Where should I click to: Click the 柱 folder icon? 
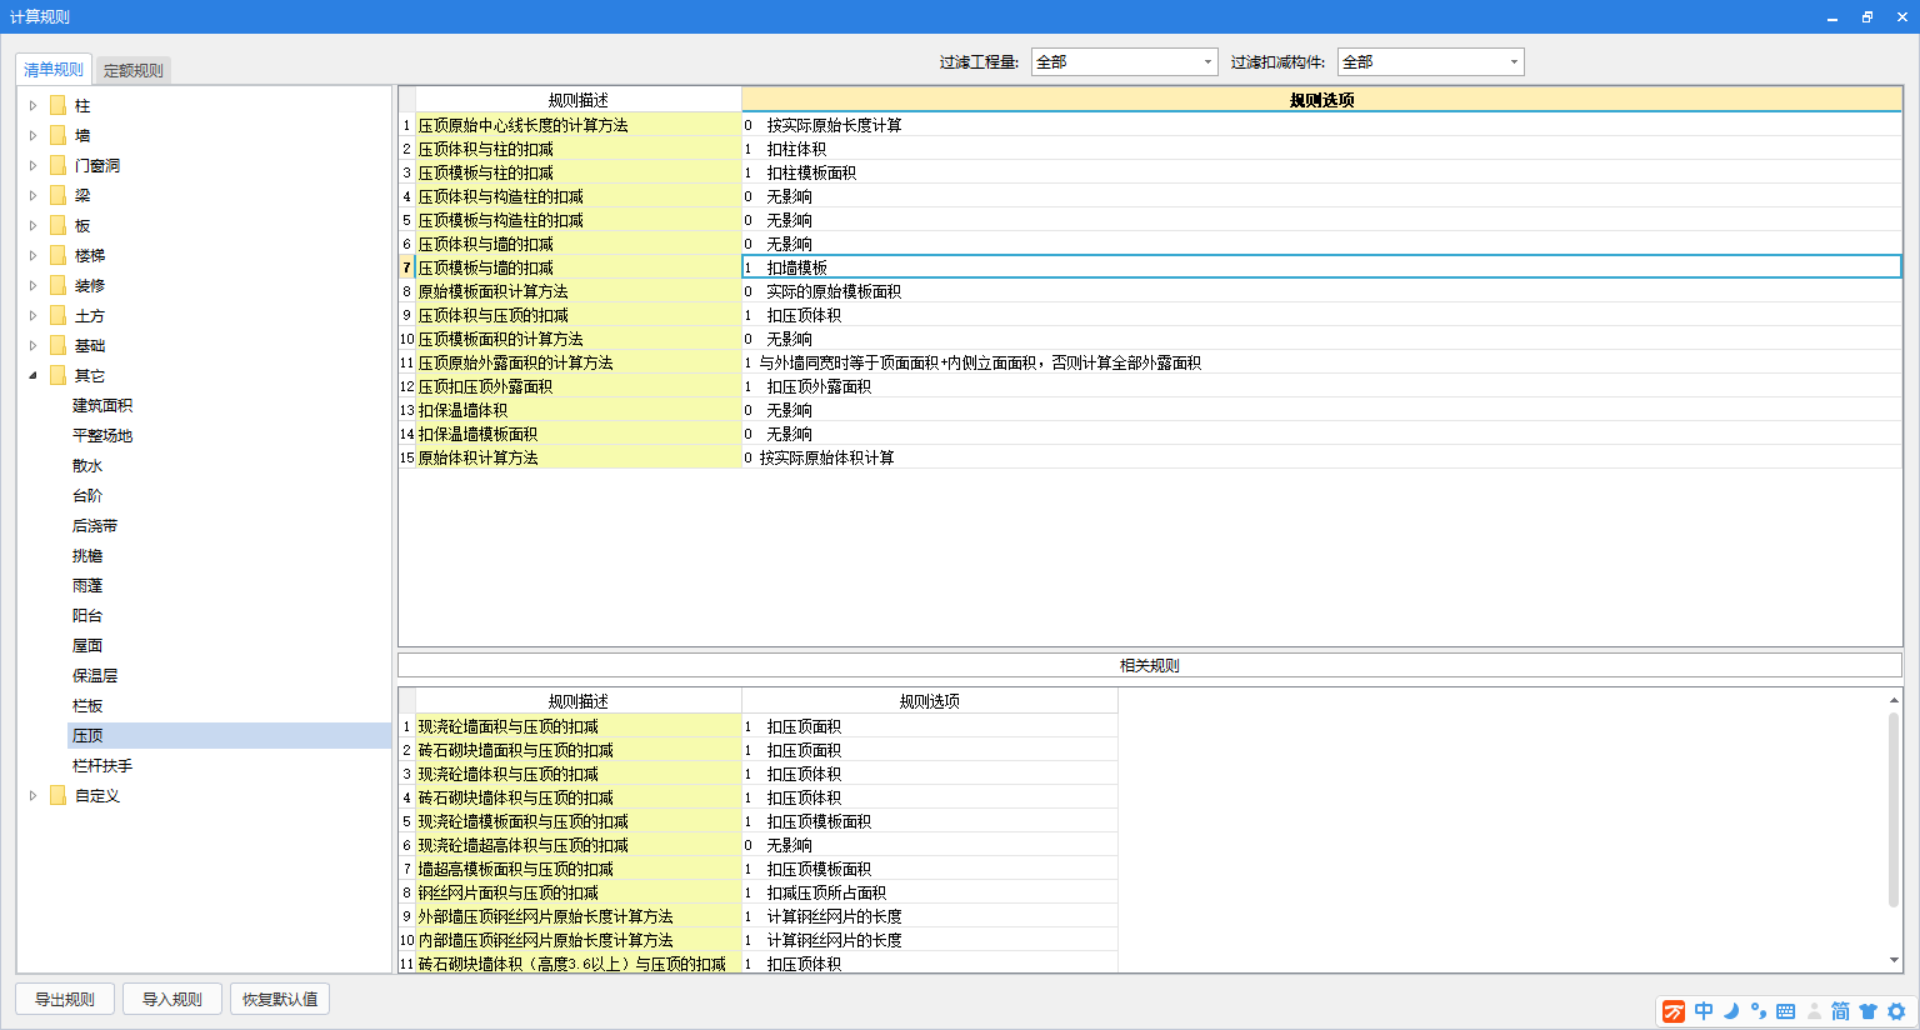click(x=58, y=106)
